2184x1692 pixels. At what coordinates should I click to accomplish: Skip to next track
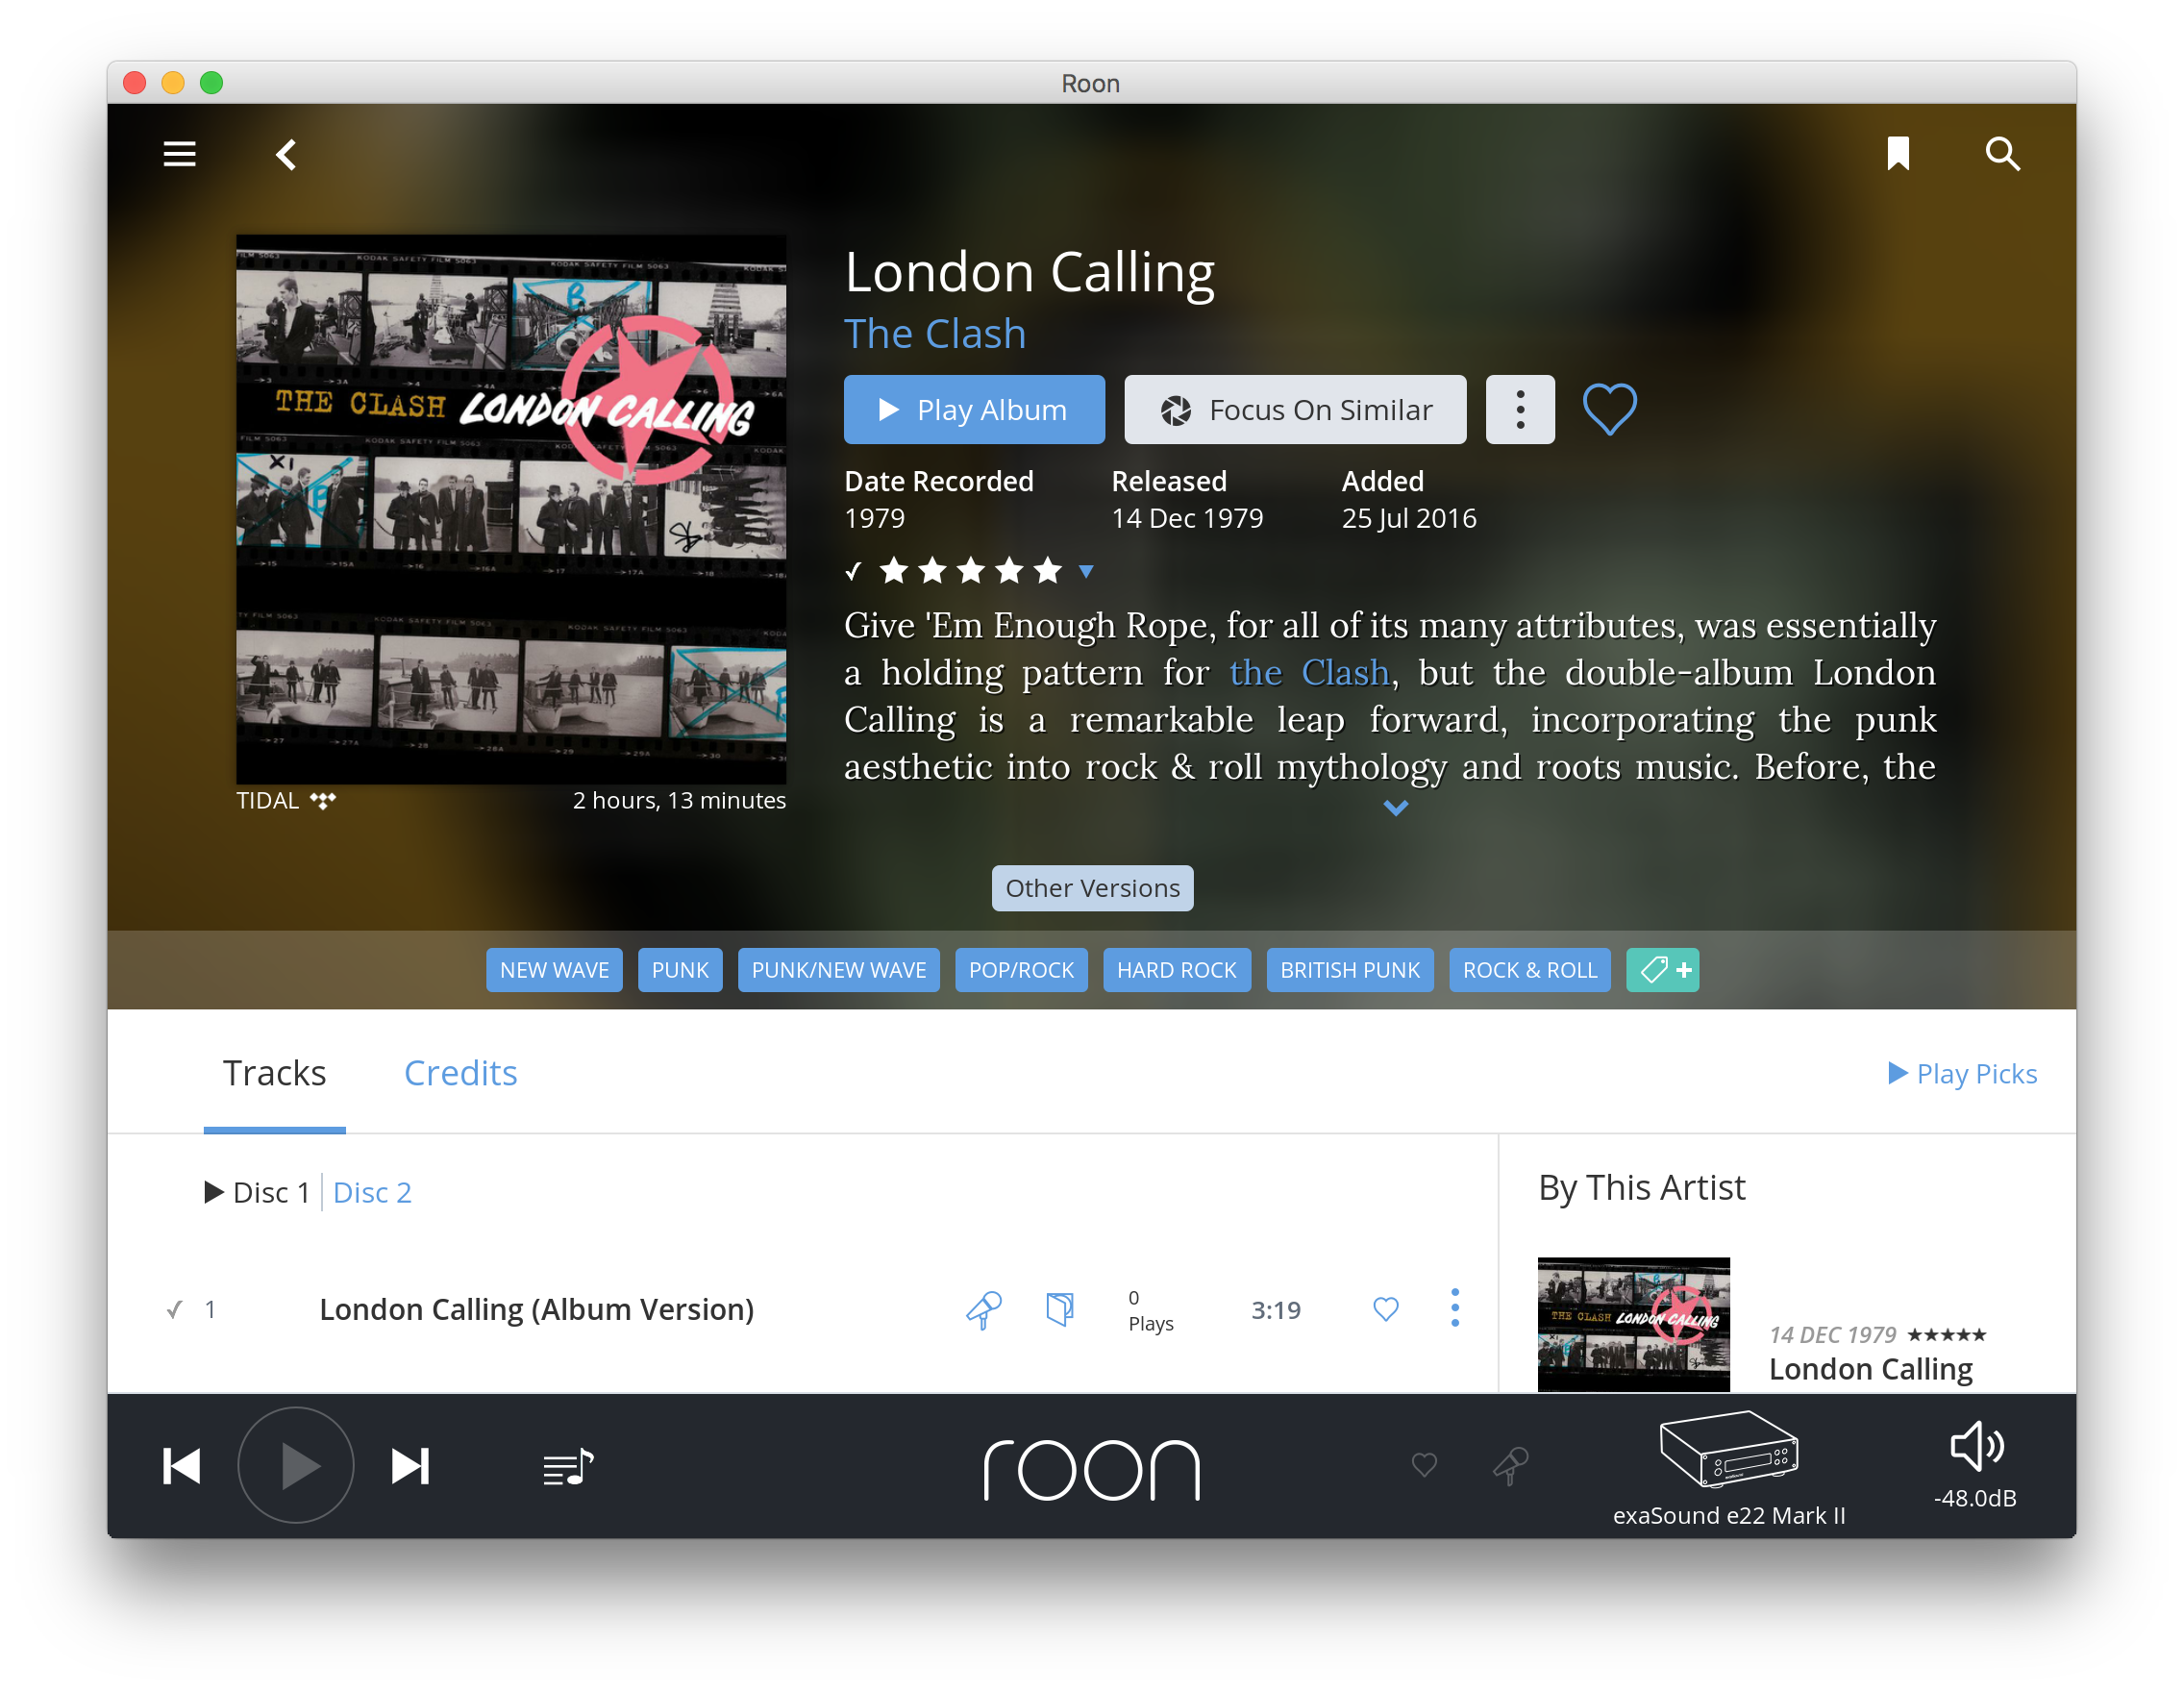click(x=410, y=1466)
